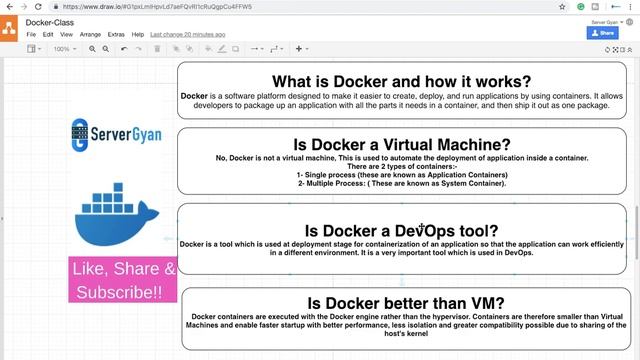Click the language globe icon
The image size is (640, 360).
[x=630, y=22]
